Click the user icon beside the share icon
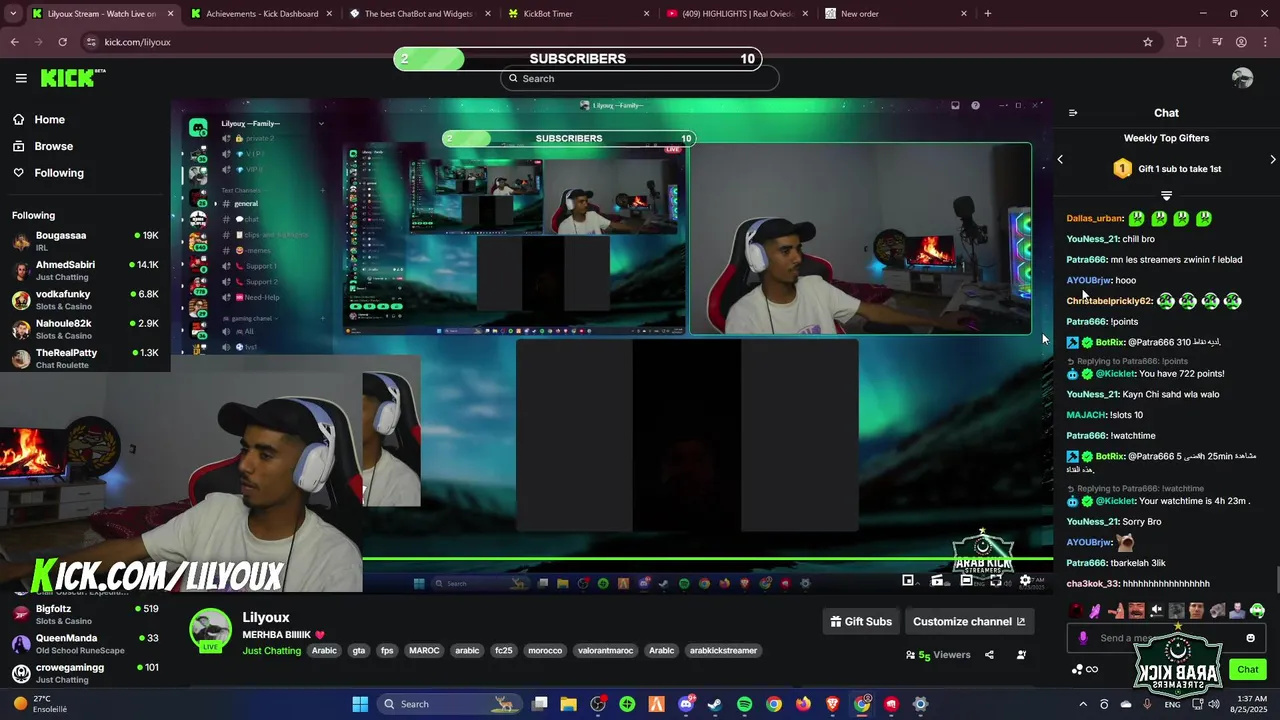This screenshot has width=1280, height=720. click(x=1021, y=655)
